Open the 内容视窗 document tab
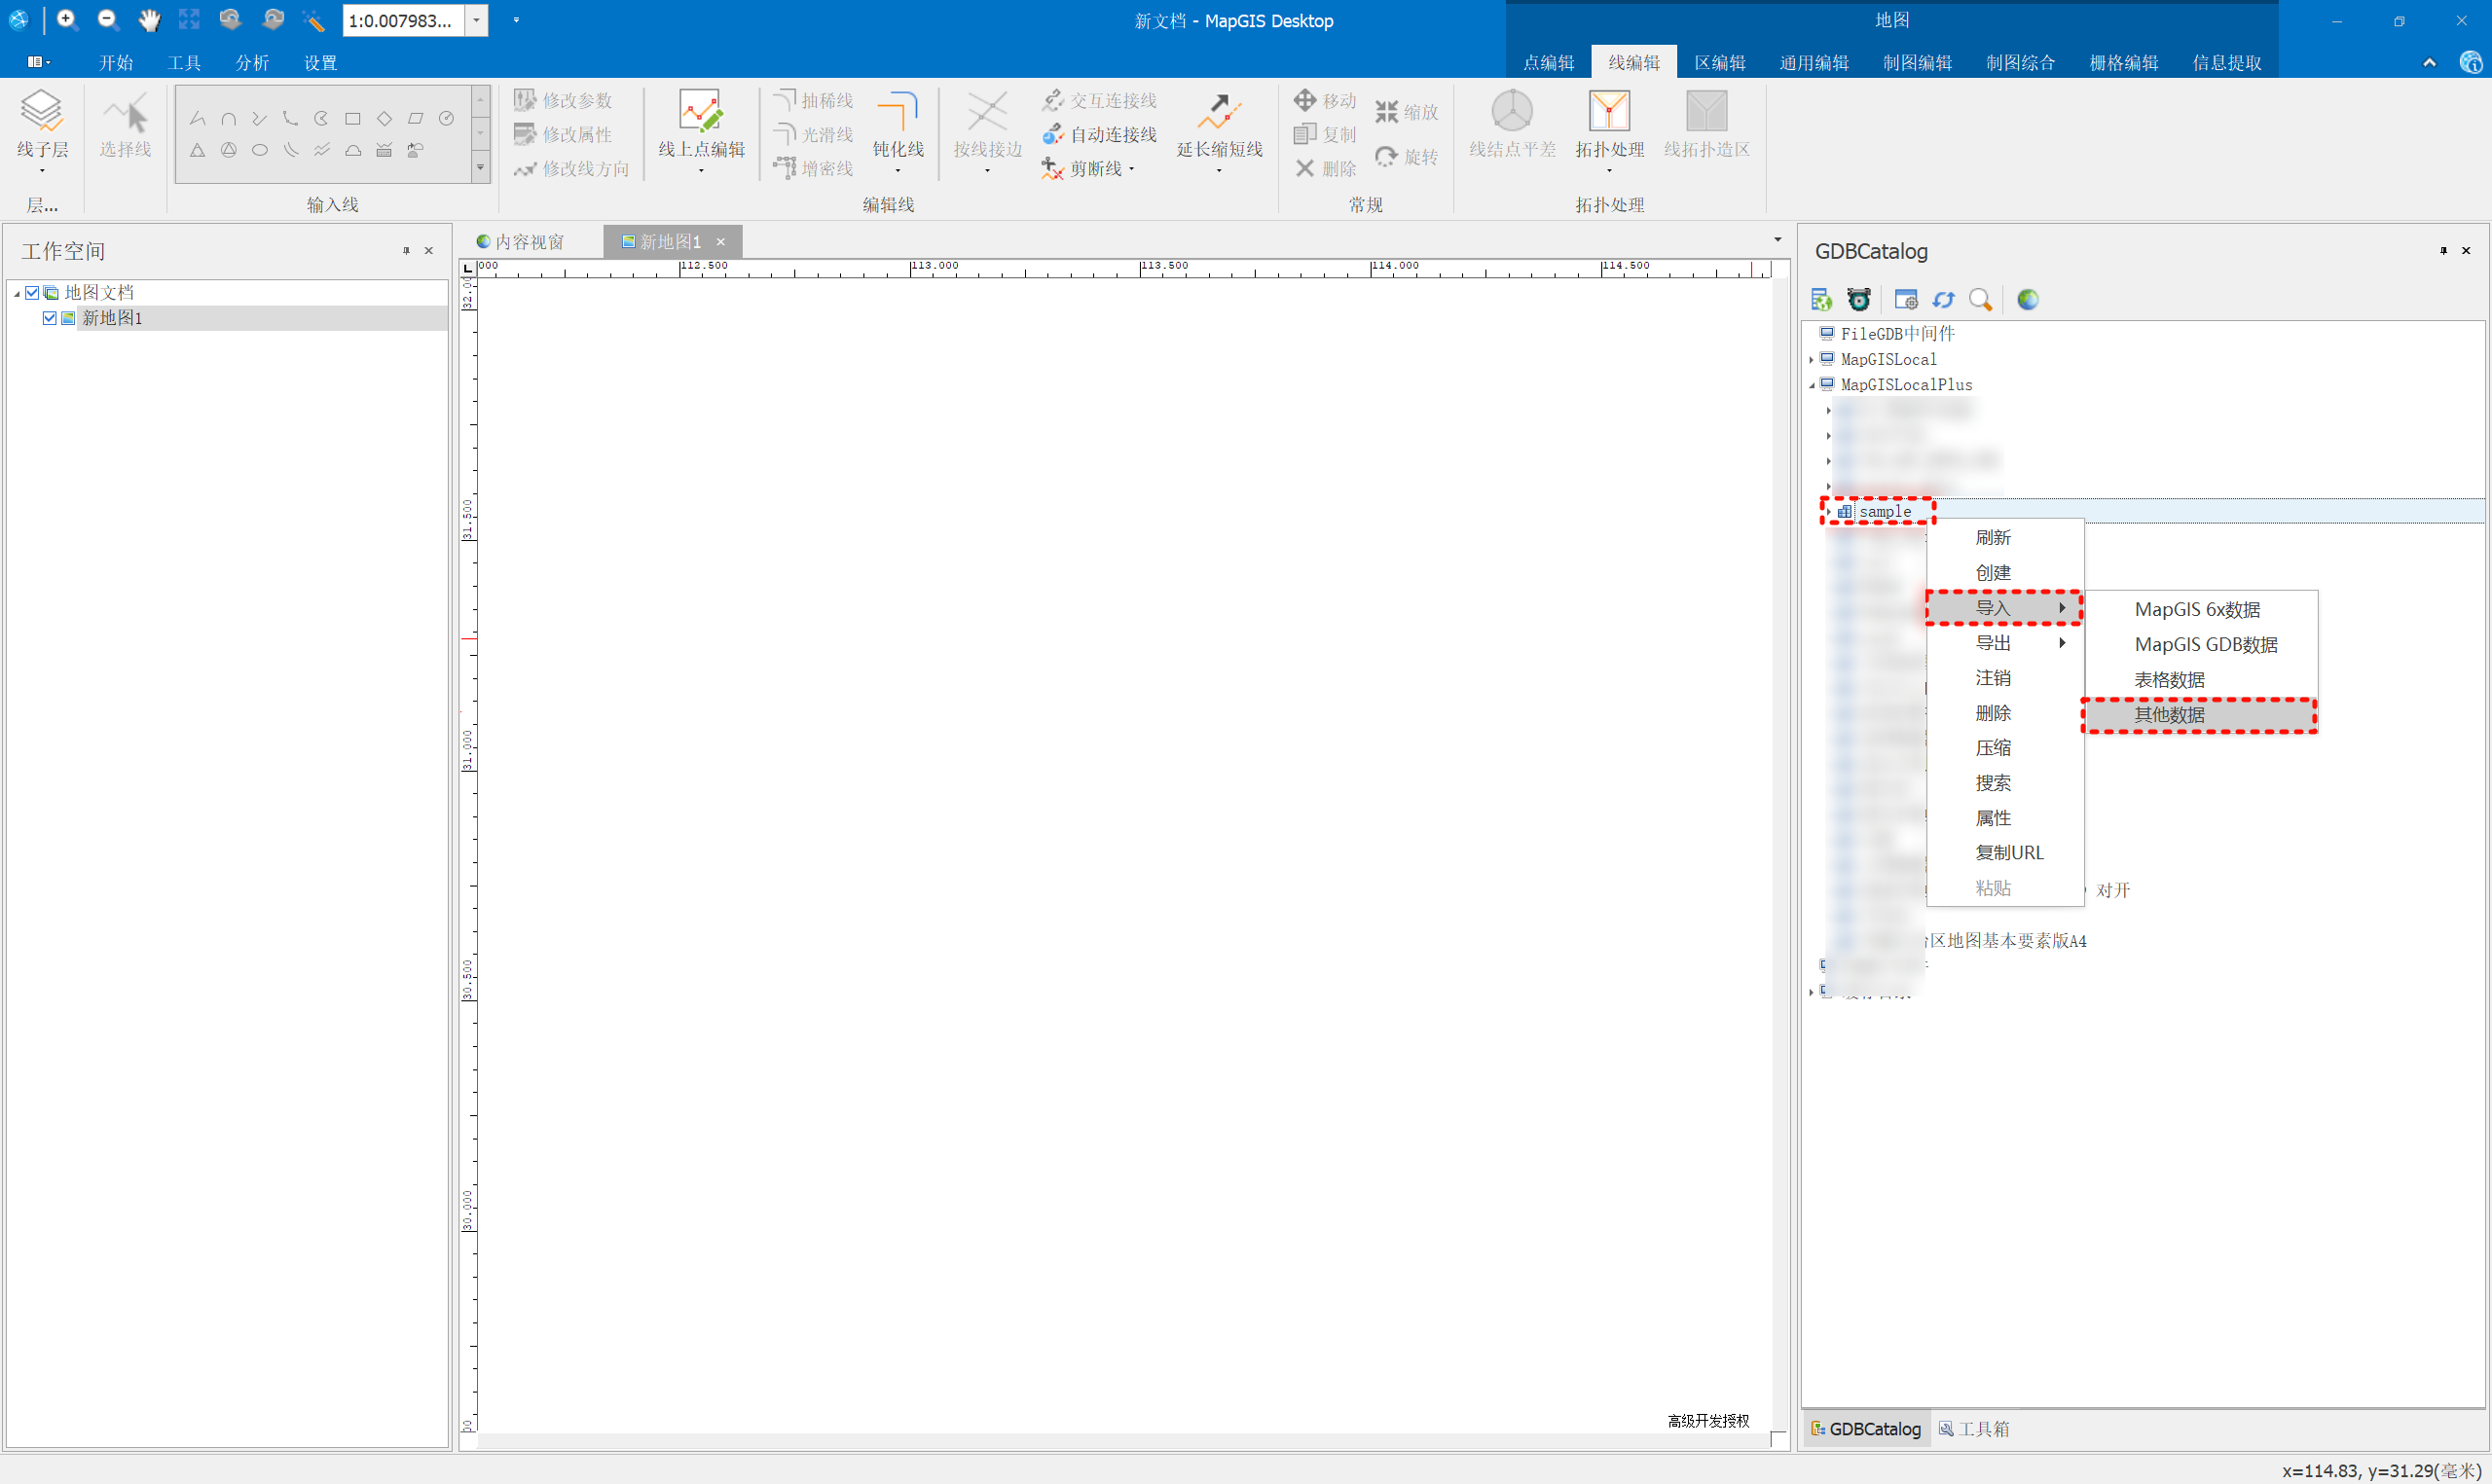This screenshot has width=2492, height=1484. 521,242
